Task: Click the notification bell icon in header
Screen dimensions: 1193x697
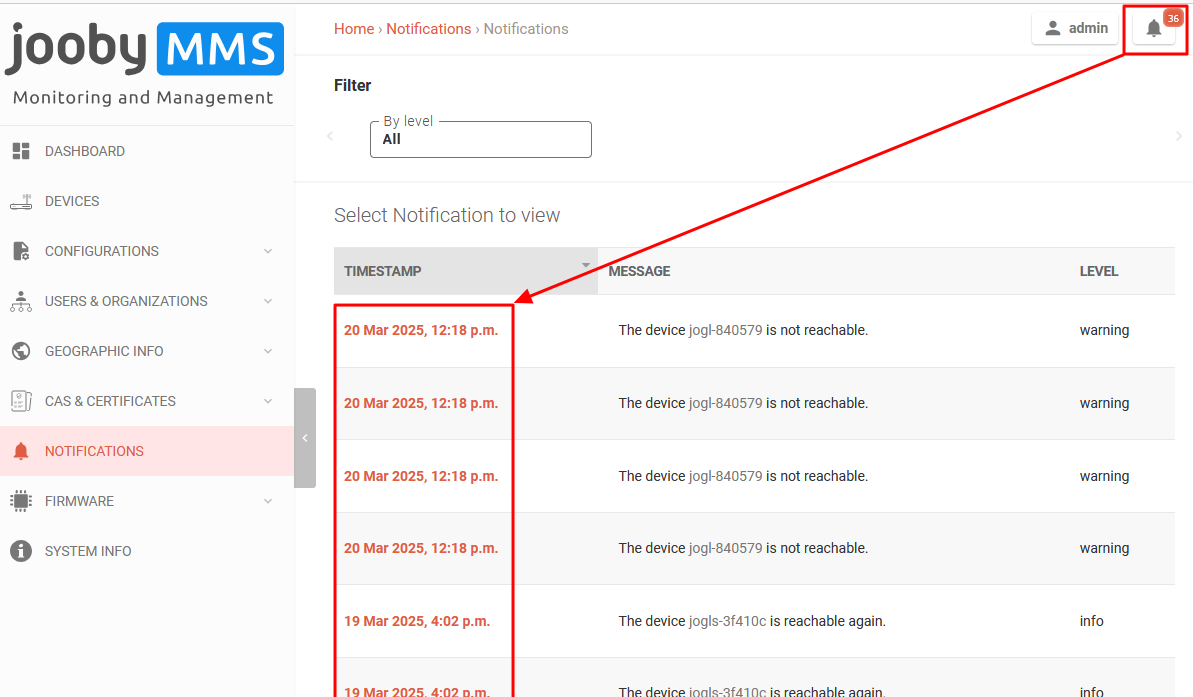Action: coord(1153,28)
